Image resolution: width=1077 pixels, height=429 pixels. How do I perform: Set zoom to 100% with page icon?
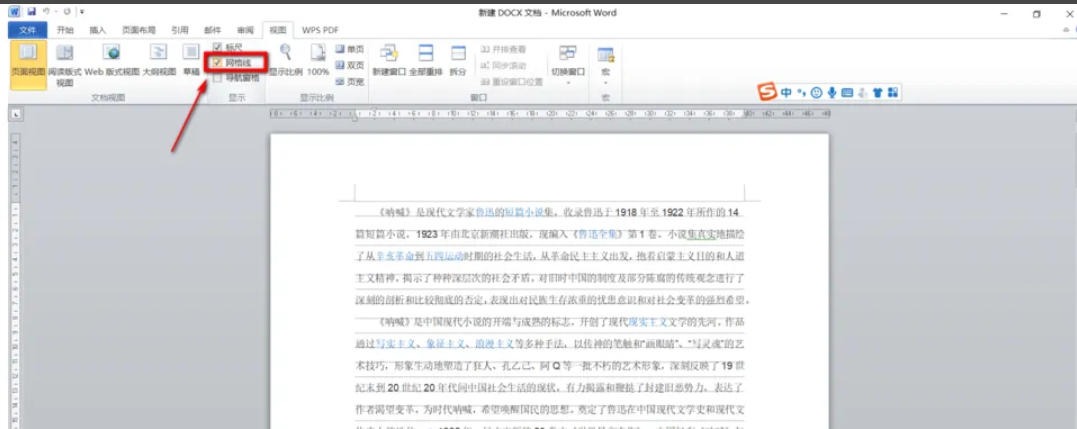click(x=318, y=60)
